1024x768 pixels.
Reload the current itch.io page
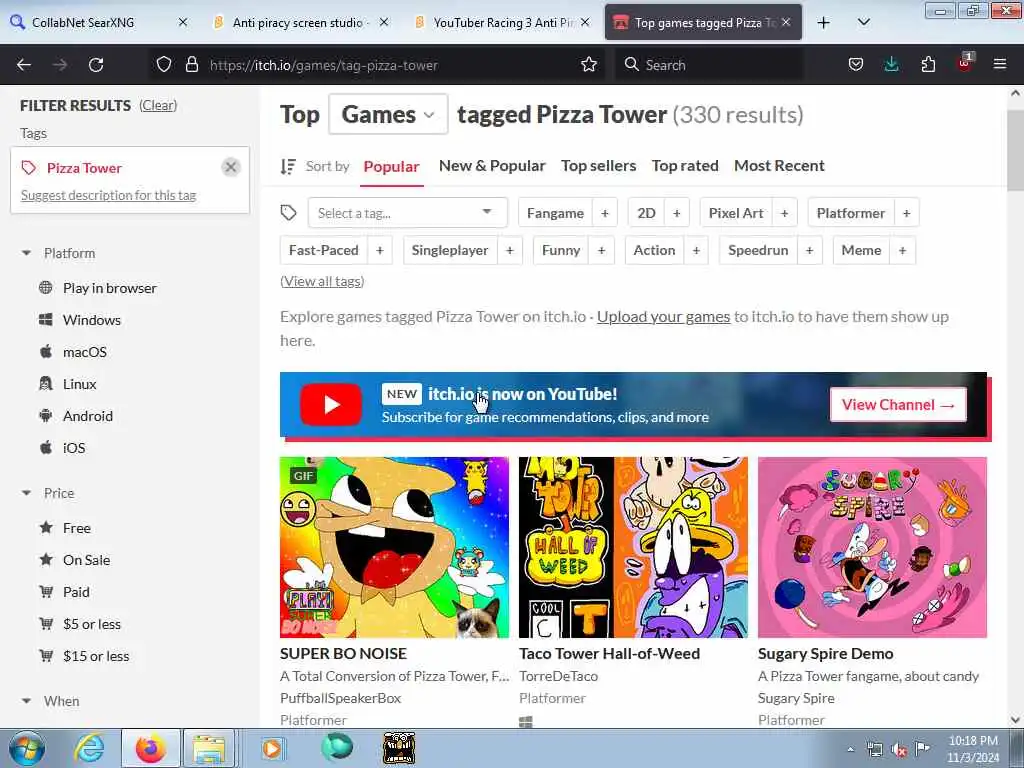[x=96, y=65]
